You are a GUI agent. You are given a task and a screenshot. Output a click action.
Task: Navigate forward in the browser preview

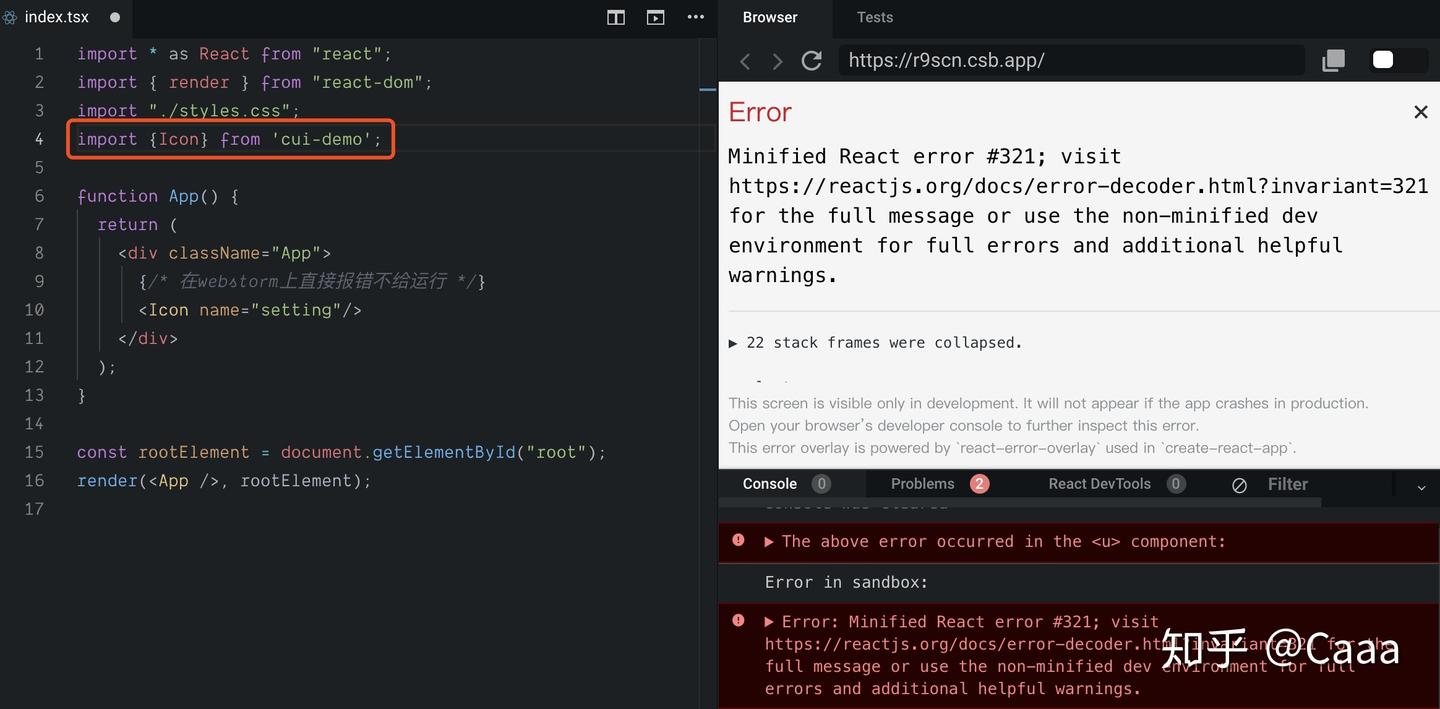[x=777, y=61]
